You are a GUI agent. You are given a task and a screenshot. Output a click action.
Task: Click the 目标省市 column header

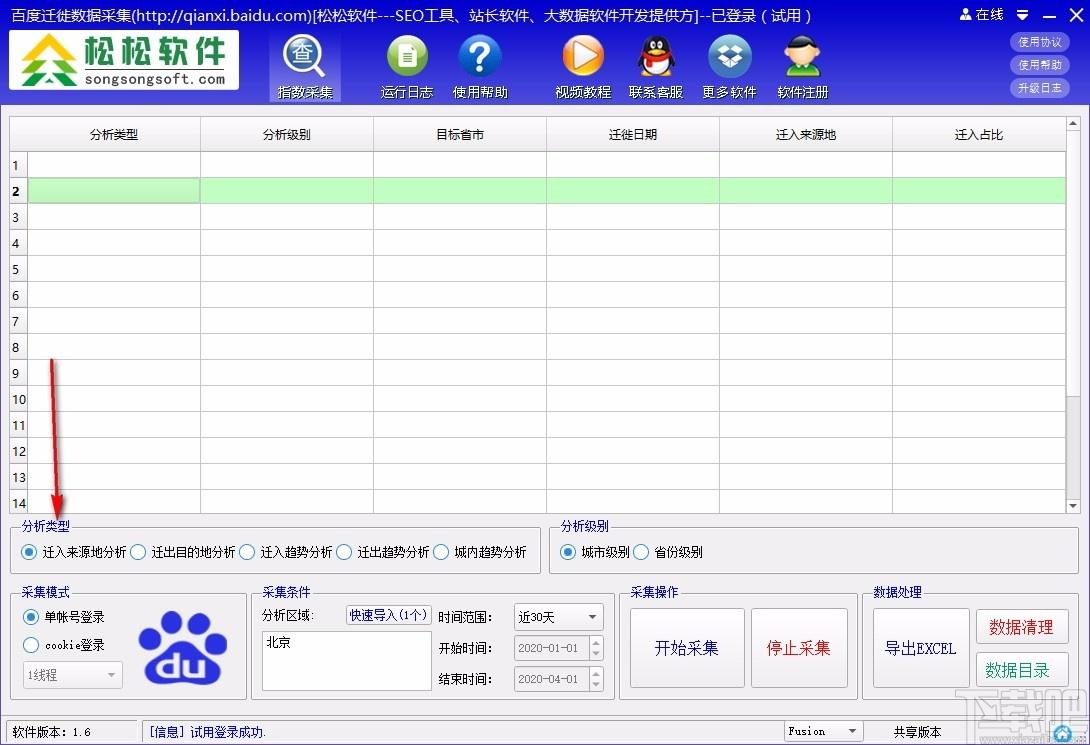[460, 134]
